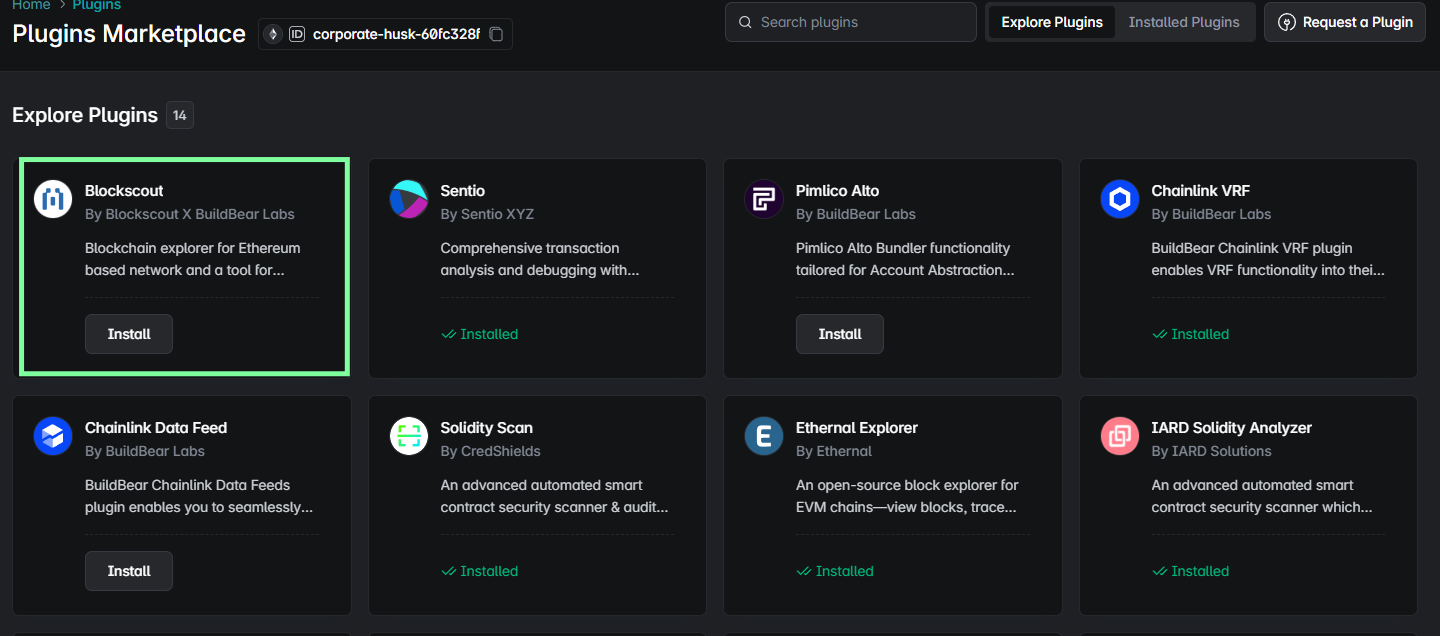Install the Pimlico Alto plugin
Screen dimensions: 1440x636
point(839,334)
